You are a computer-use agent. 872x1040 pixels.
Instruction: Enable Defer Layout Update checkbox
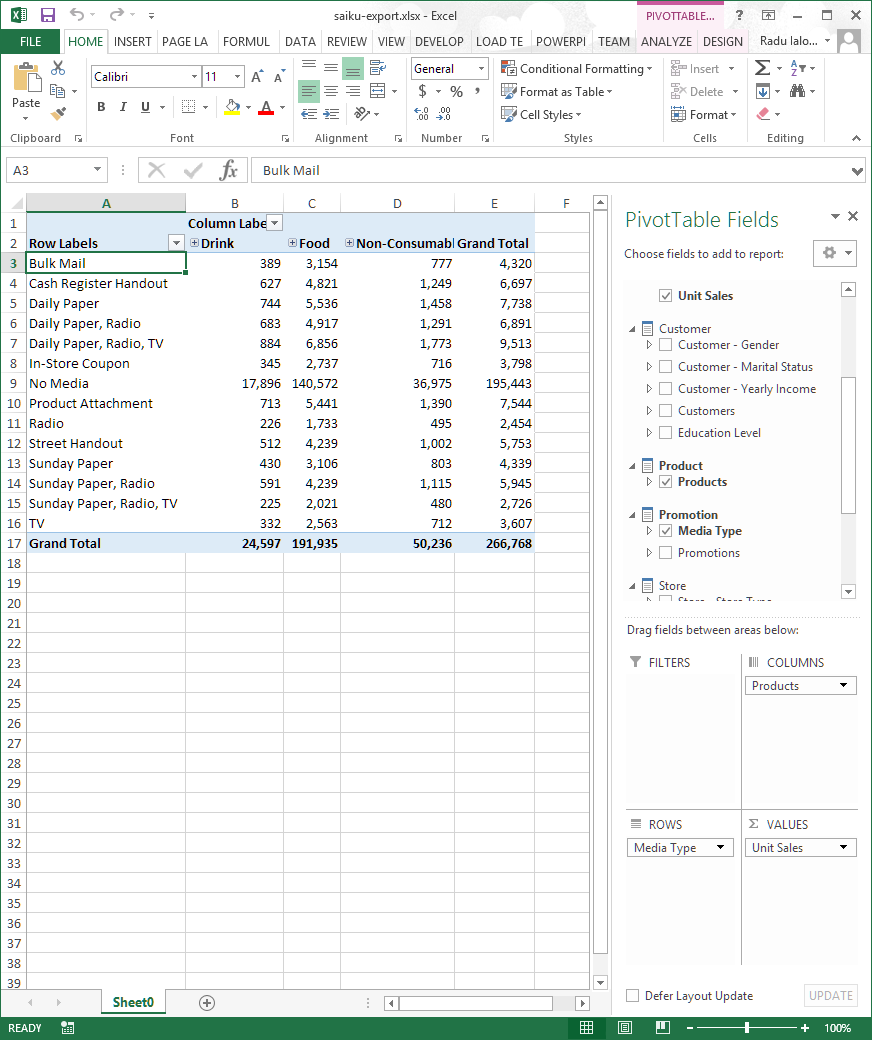point(633,996)
